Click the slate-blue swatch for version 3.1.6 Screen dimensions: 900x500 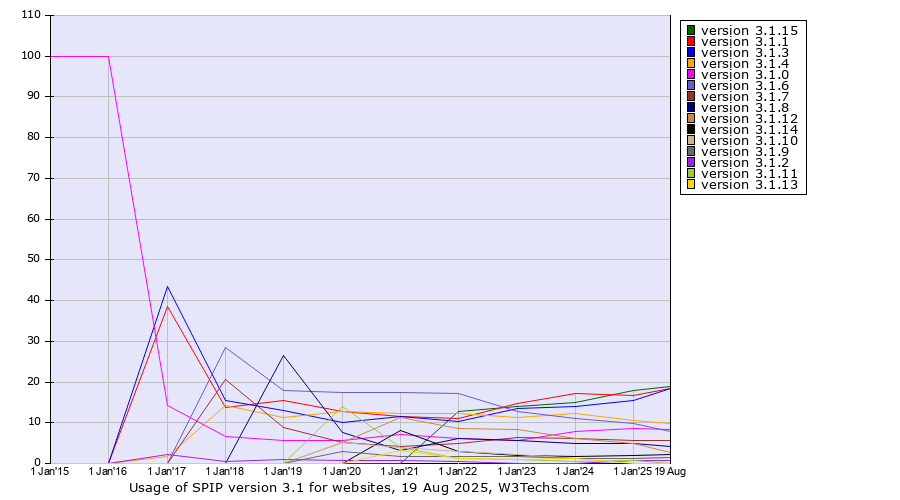[x=691, y=86]
